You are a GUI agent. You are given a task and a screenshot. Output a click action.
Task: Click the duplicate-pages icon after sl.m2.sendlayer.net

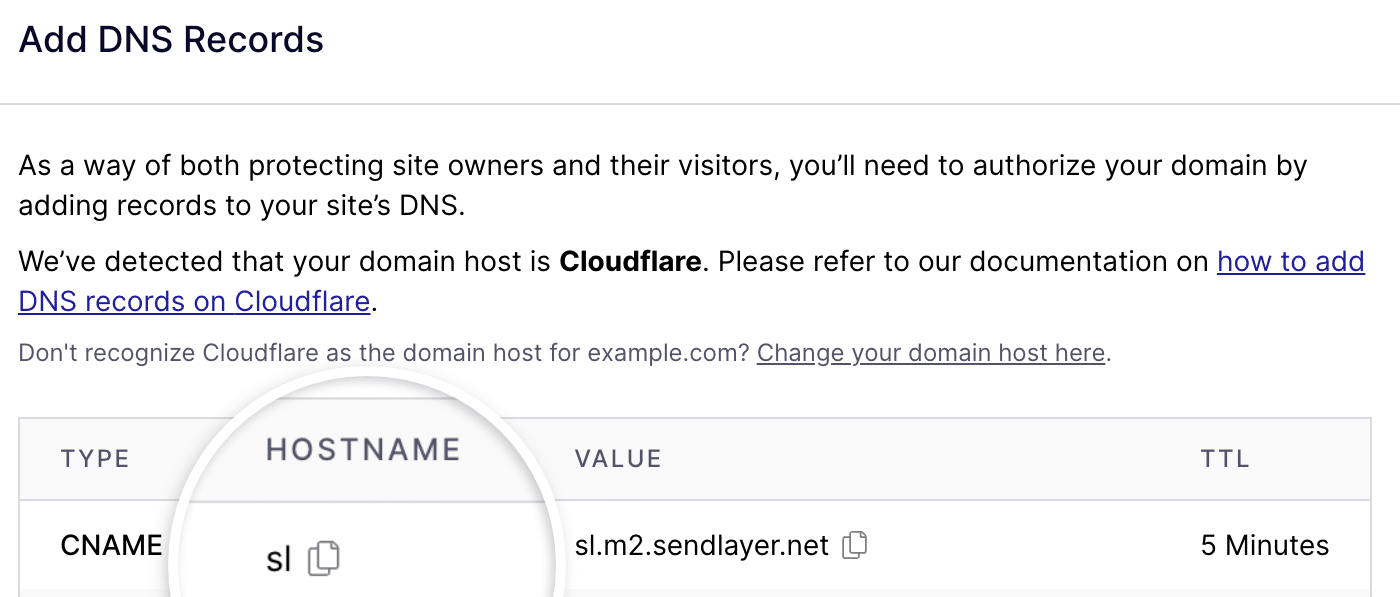pyautogui.click(x=857, y=545)
